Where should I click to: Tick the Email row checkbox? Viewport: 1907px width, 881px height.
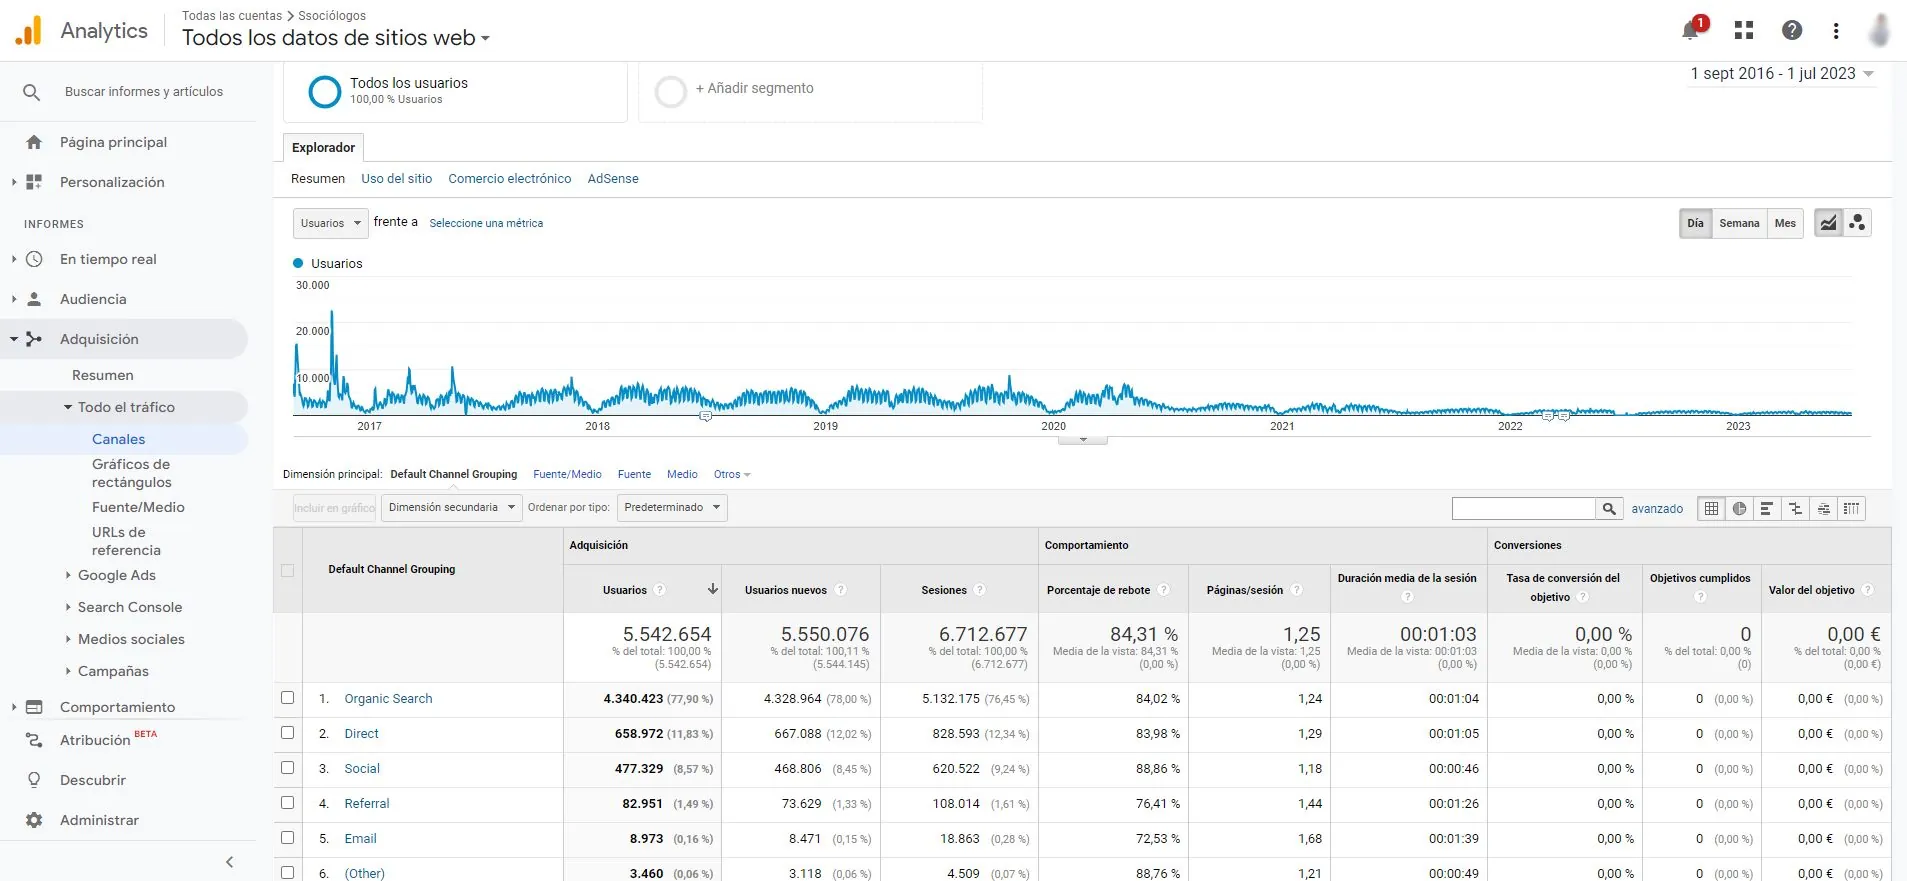[x=288, y=838]
